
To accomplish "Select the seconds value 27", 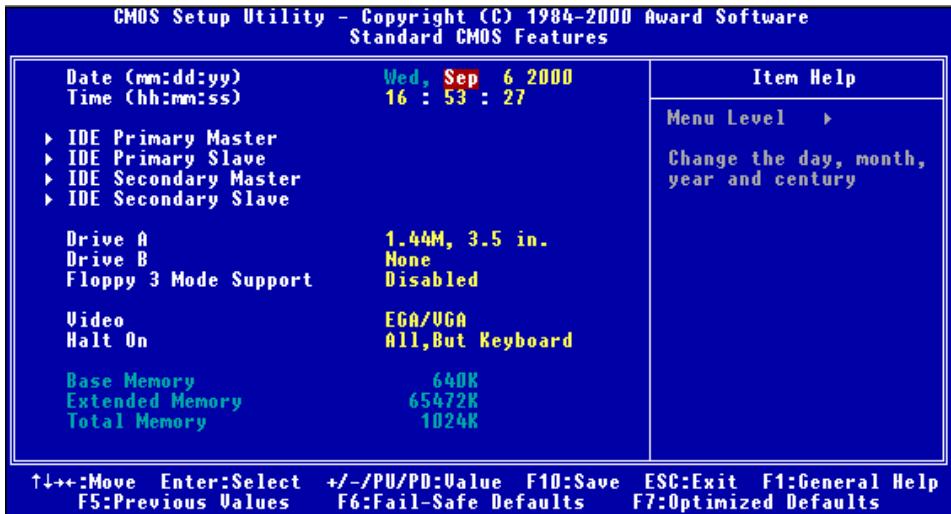I will point(514,98).
